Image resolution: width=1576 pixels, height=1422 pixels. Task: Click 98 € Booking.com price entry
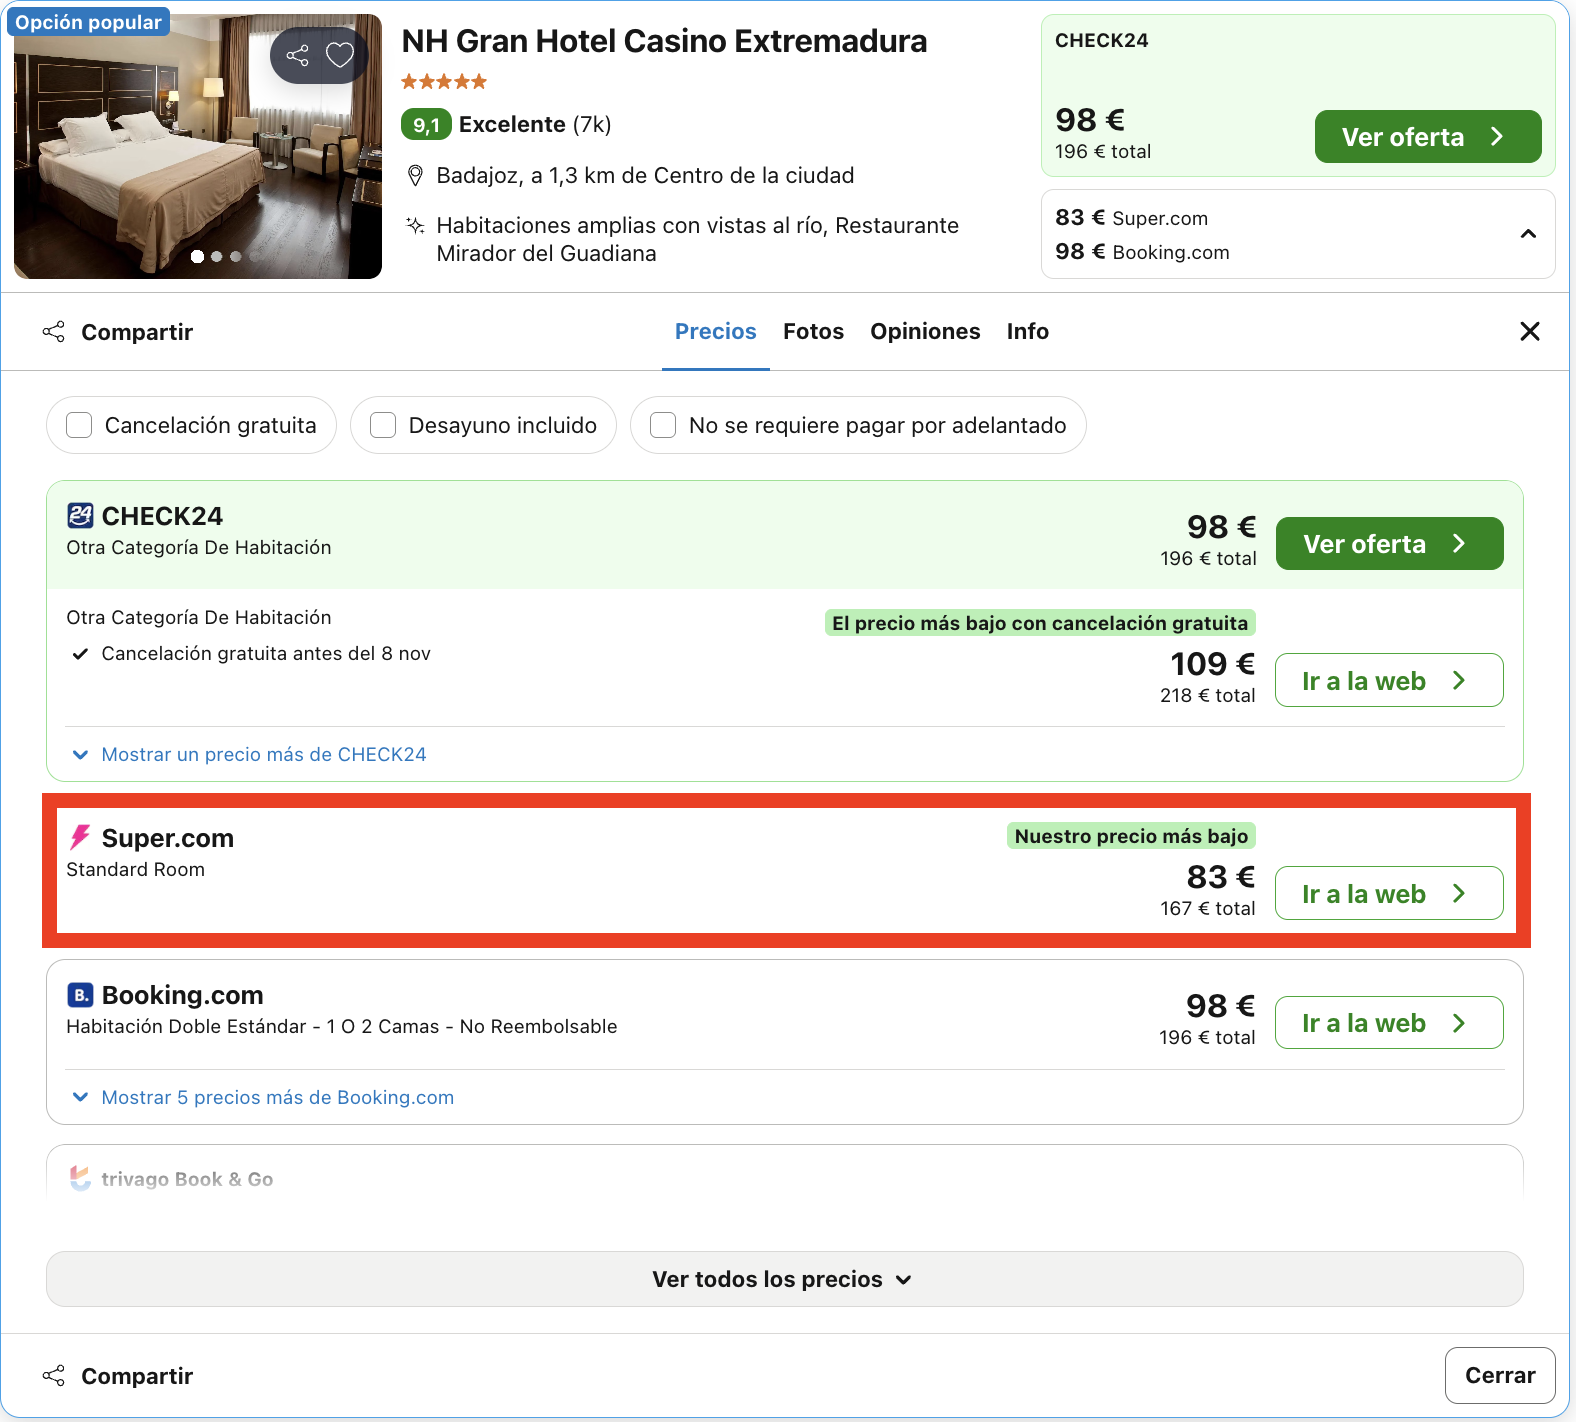click(1143, 252)
